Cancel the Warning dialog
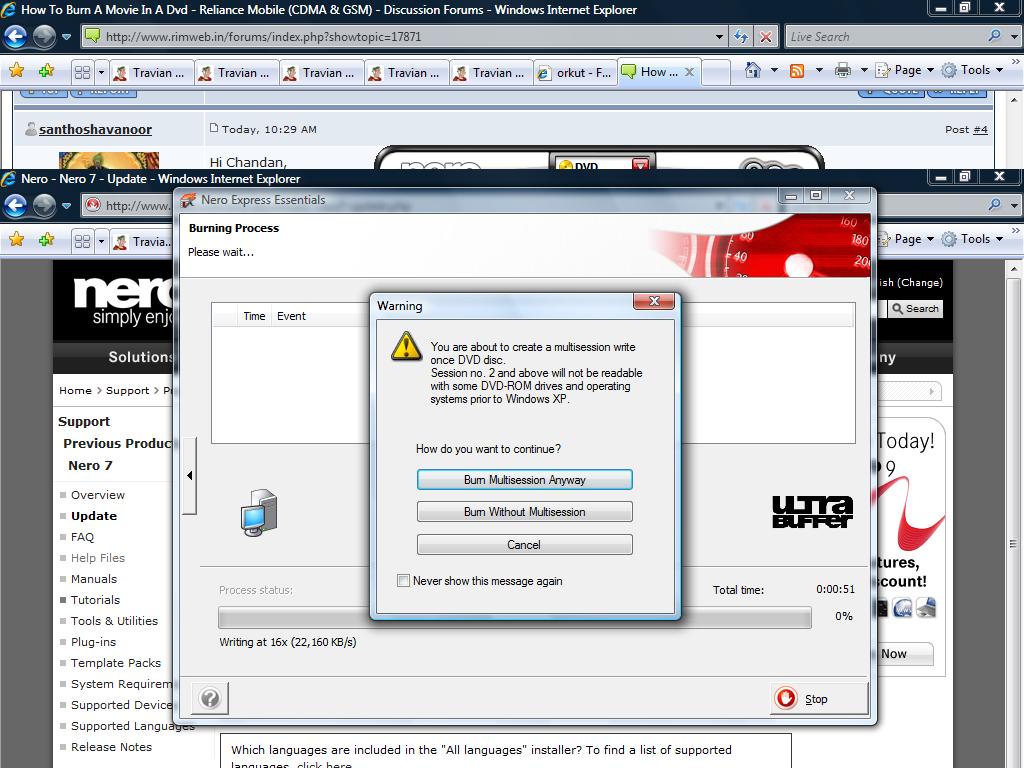 524,545
